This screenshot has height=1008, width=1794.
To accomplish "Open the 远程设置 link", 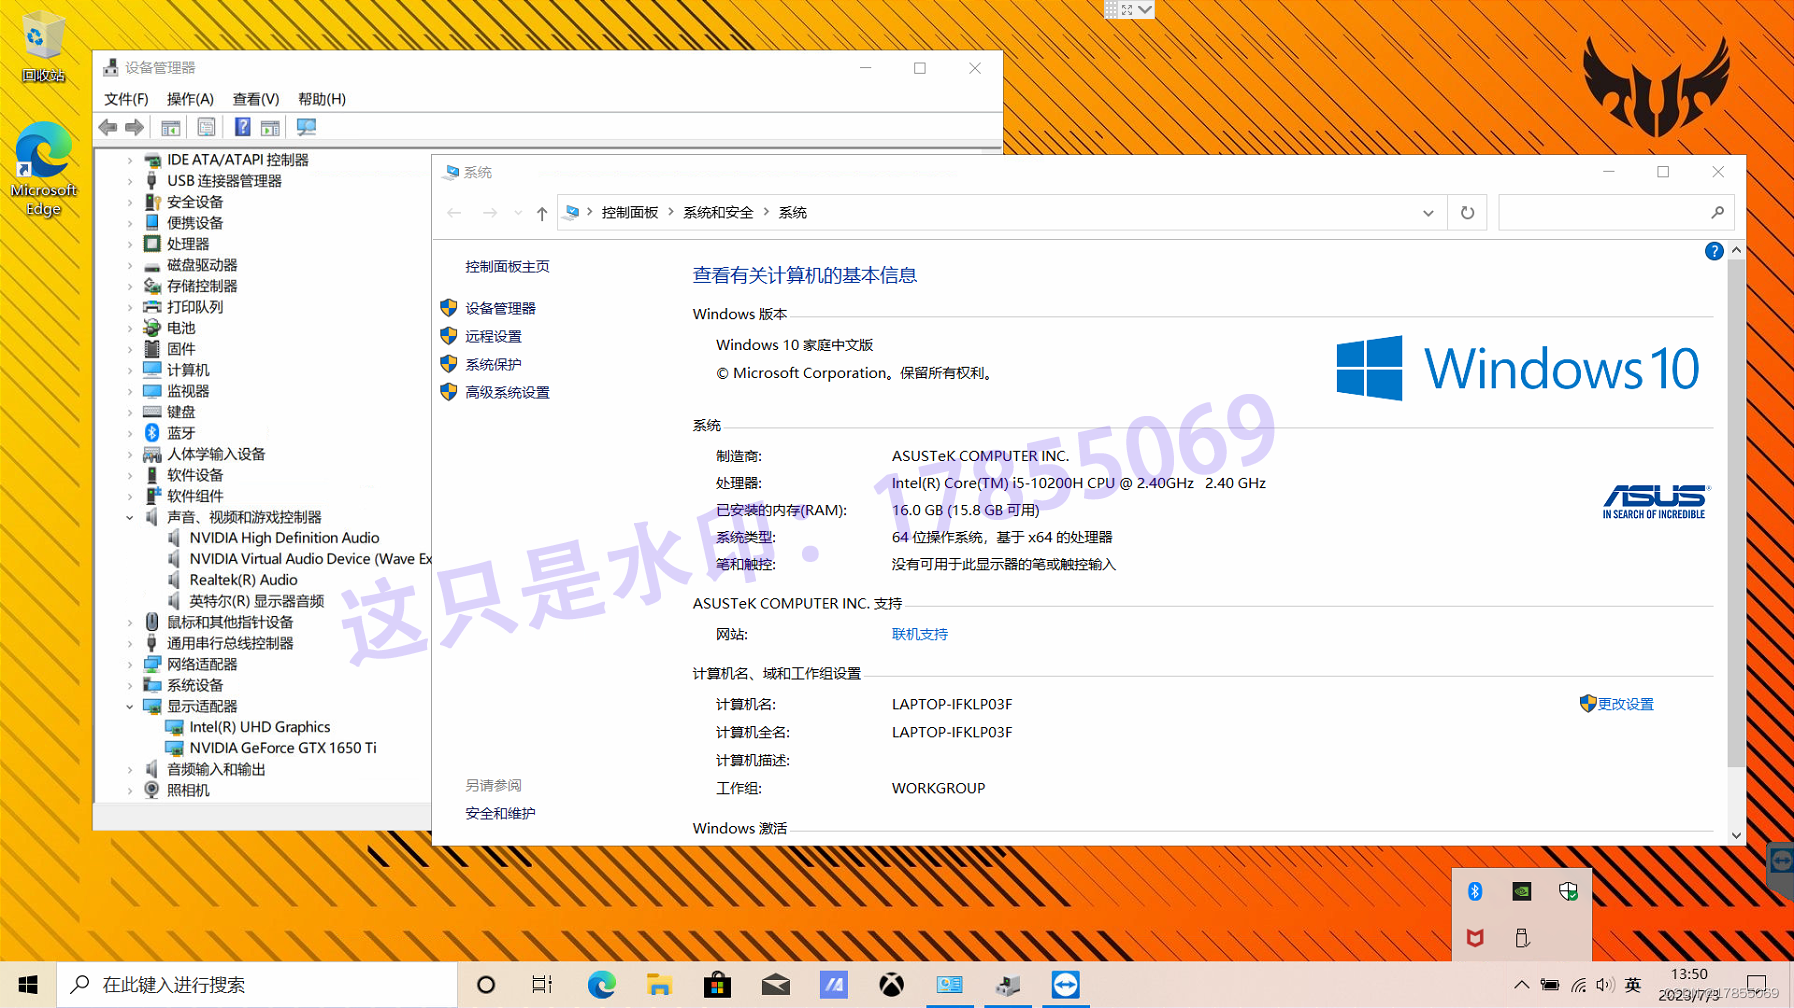I will pyautogui.click(x=493, y=336).
